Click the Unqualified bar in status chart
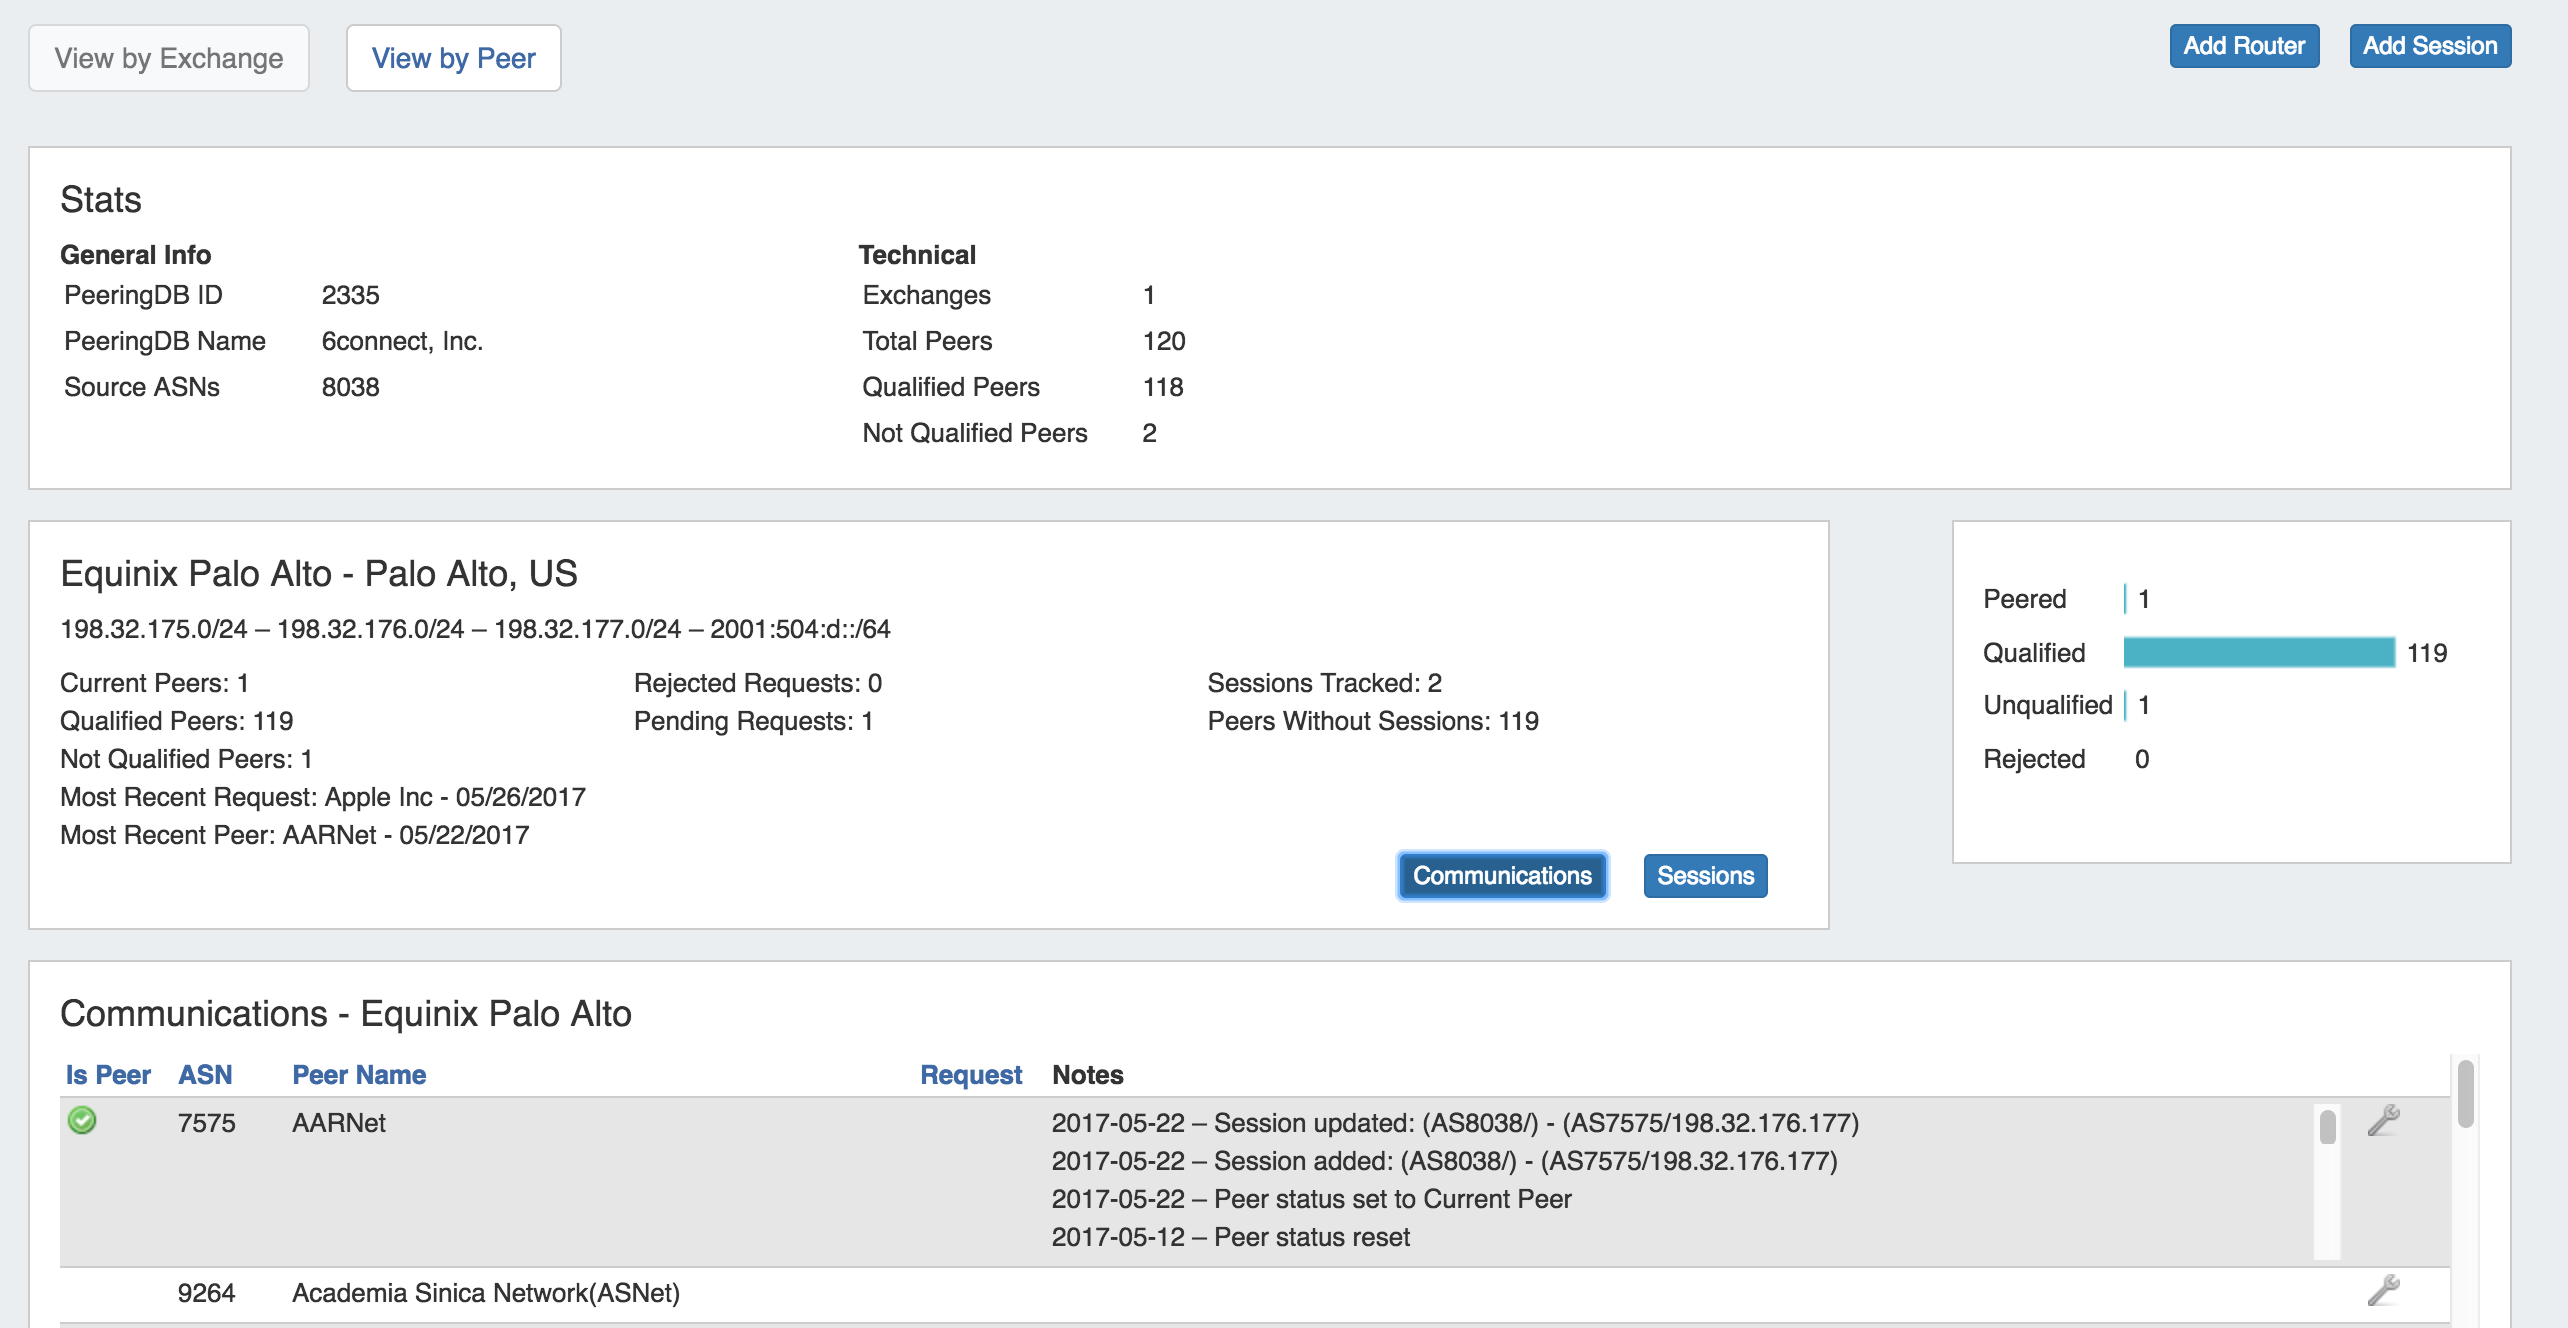Screen dimensions: 2568x1328 tap(2125, 705)
